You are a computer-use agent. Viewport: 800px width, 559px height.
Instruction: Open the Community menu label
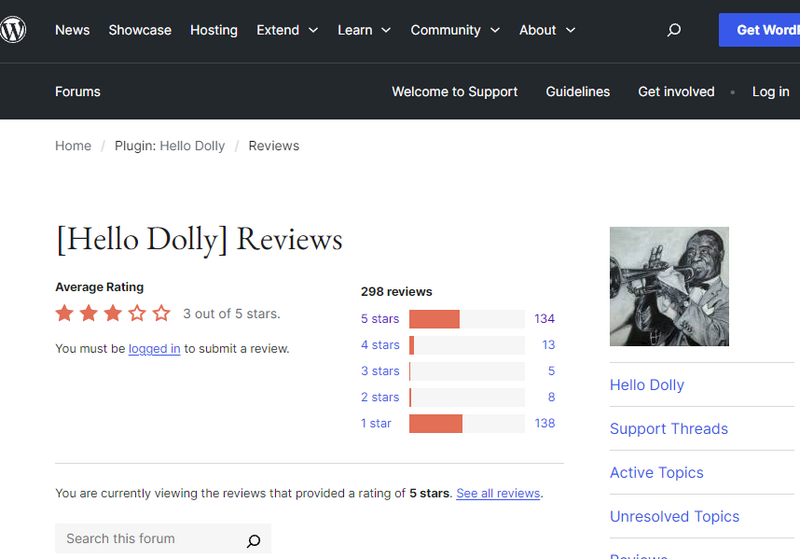(x=445, y=30)
